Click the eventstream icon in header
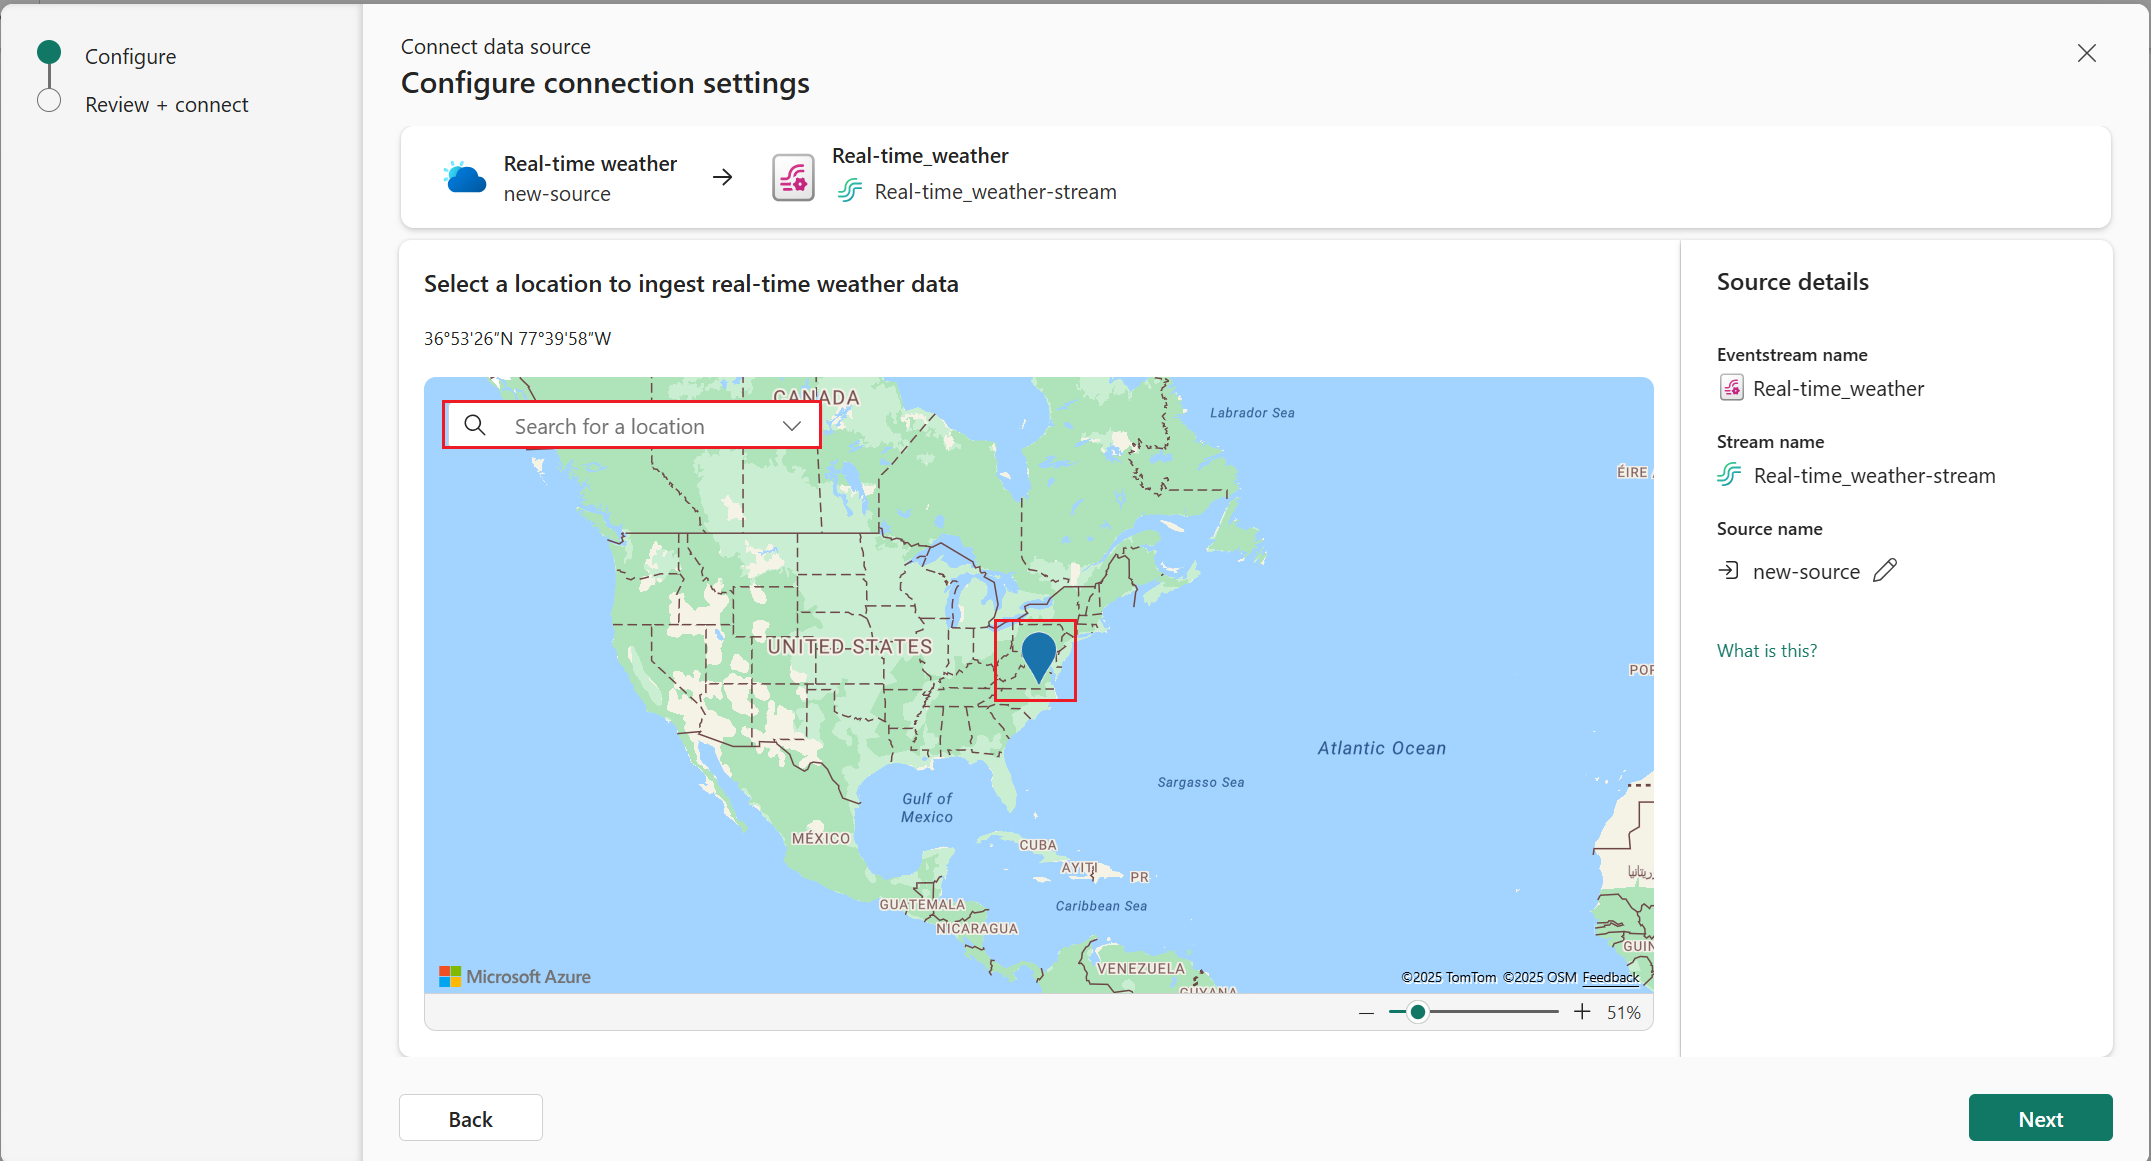 click(x=793, y=178)
